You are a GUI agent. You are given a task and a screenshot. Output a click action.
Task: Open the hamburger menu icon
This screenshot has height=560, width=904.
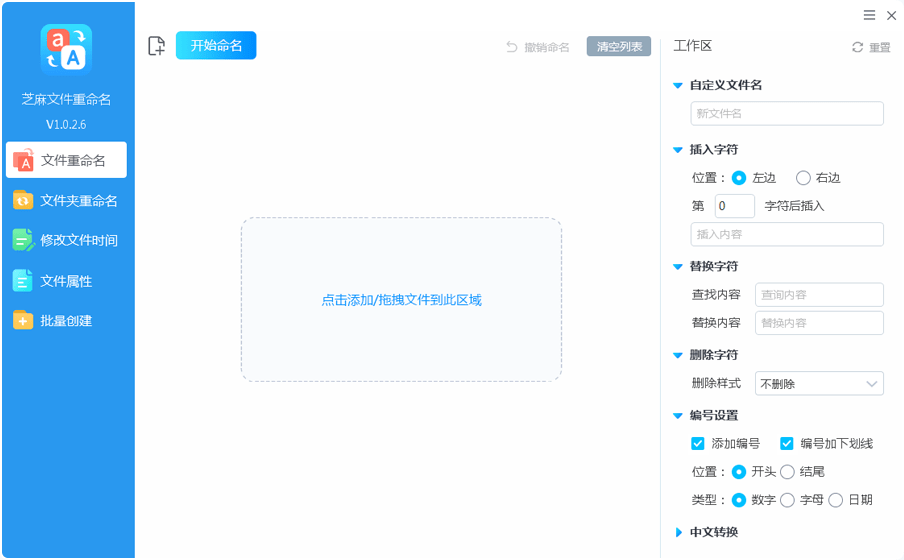pos(869,15)
